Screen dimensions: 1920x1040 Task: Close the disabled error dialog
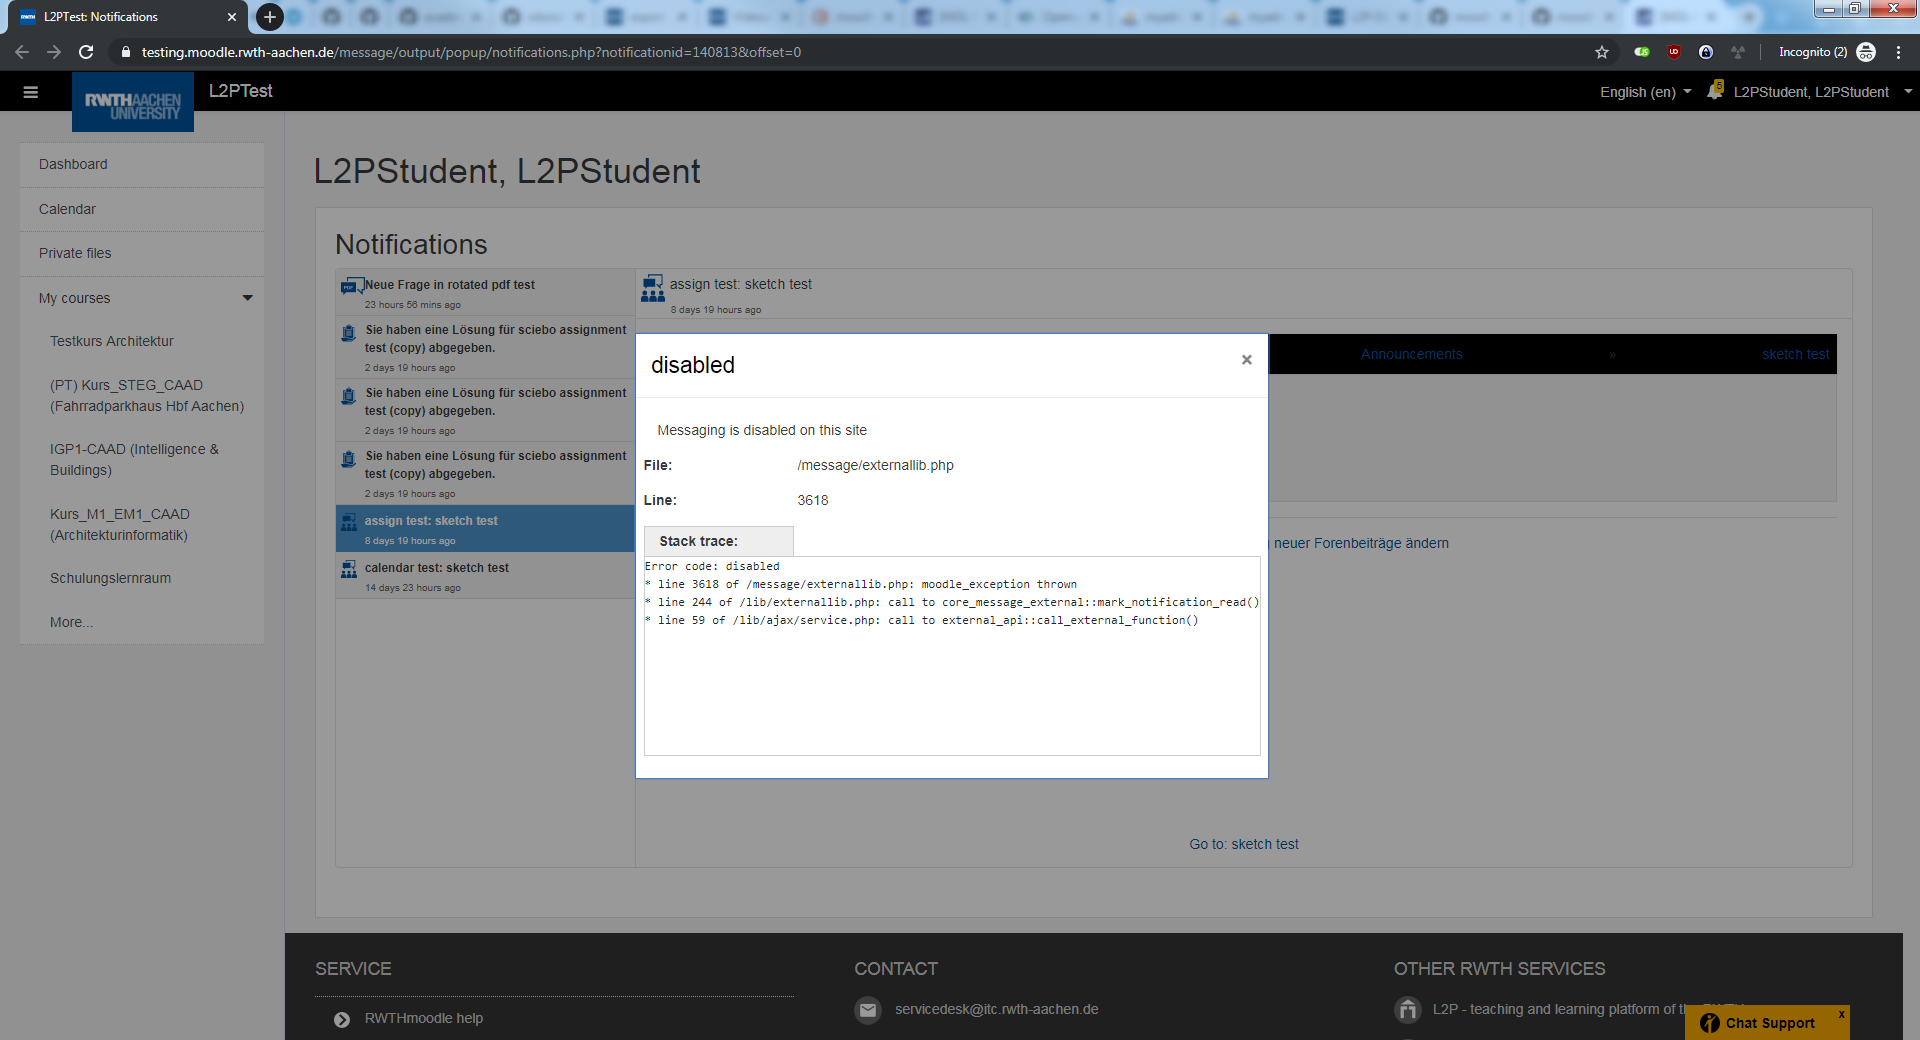[x=1246, y=360]
